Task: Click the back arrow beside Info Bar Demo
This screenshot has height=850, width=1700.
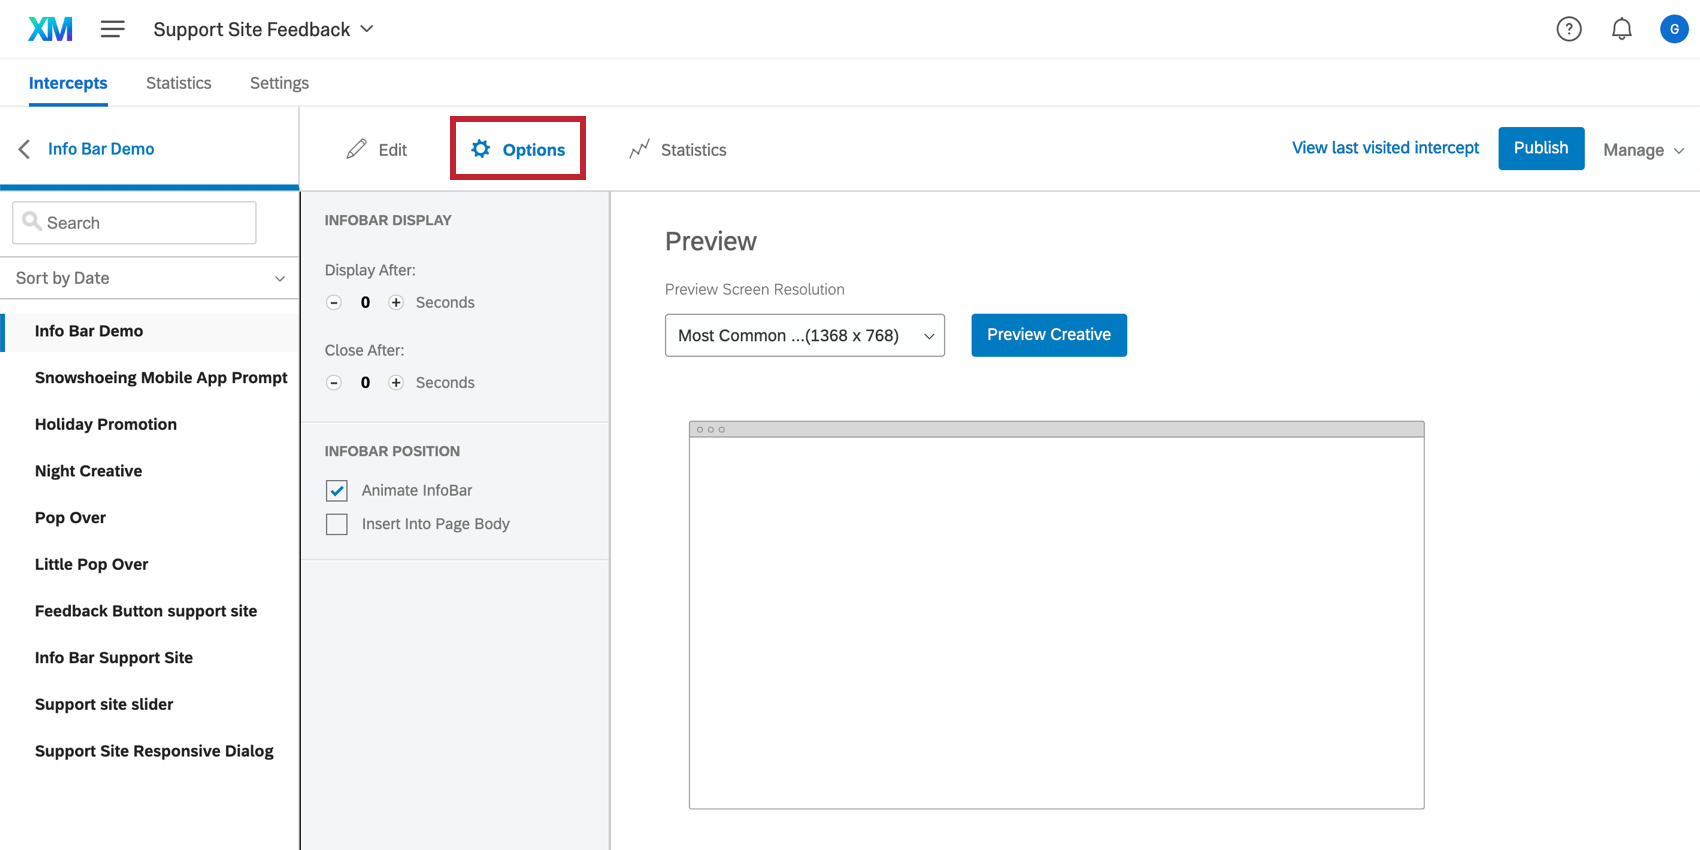Action: [25, 149]
